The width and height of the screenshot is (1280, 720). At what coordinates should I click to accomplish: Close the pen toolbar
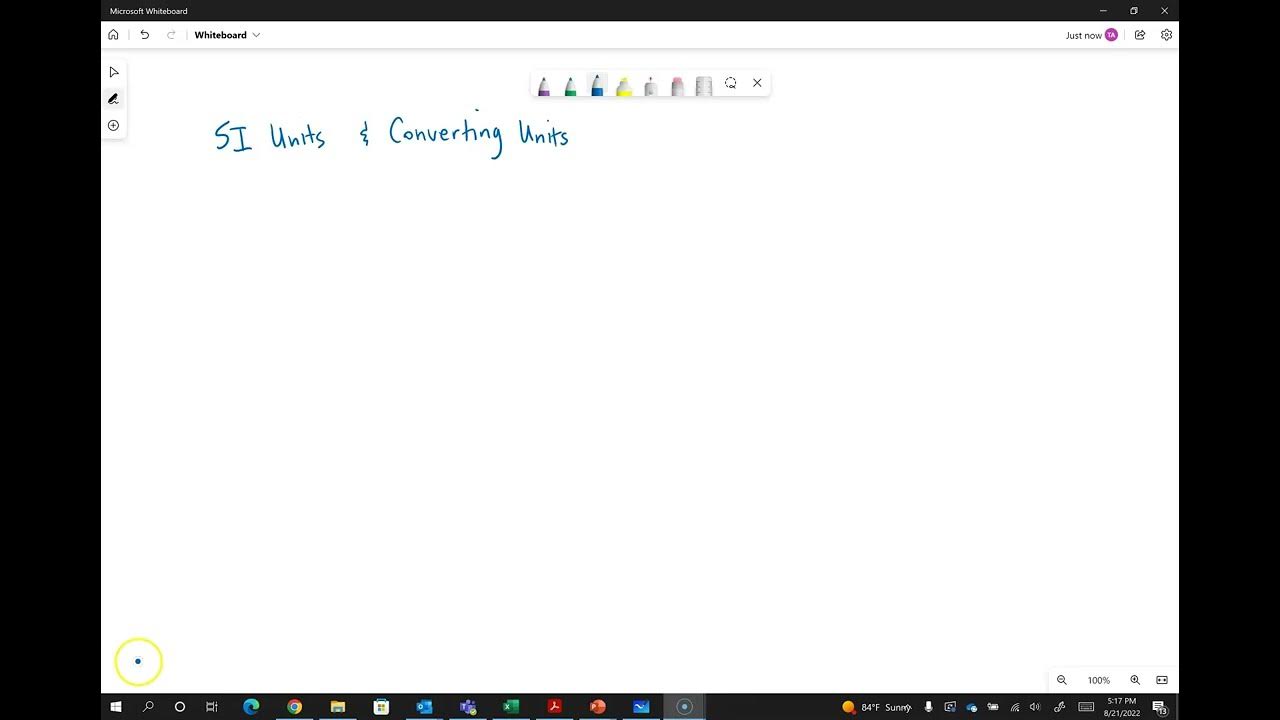(x=757, y=83)
